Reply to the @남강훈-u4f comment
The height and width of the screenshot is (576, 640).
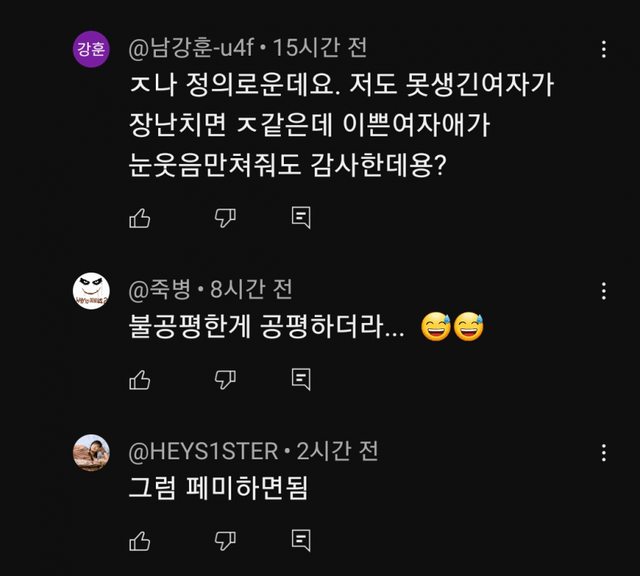[x=301, y=217]
